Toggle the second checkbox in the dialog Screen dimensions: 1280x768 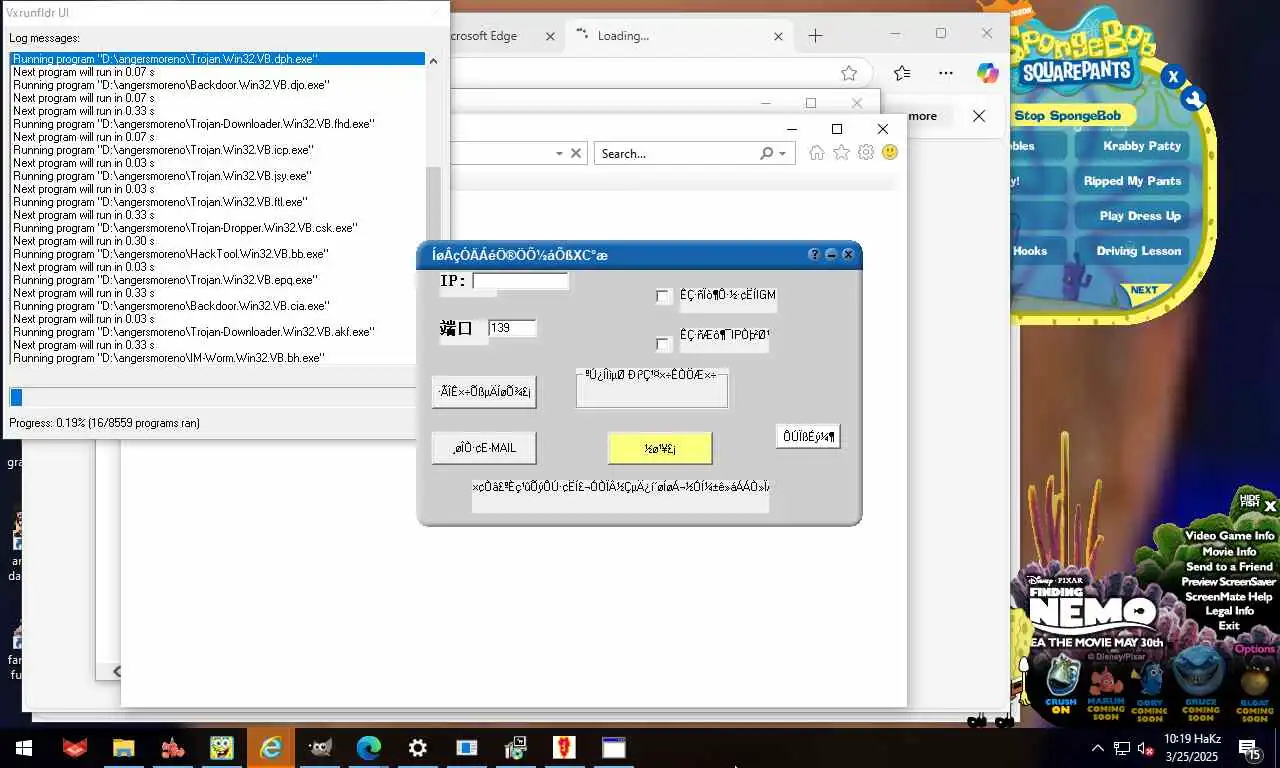pos(663,344)
